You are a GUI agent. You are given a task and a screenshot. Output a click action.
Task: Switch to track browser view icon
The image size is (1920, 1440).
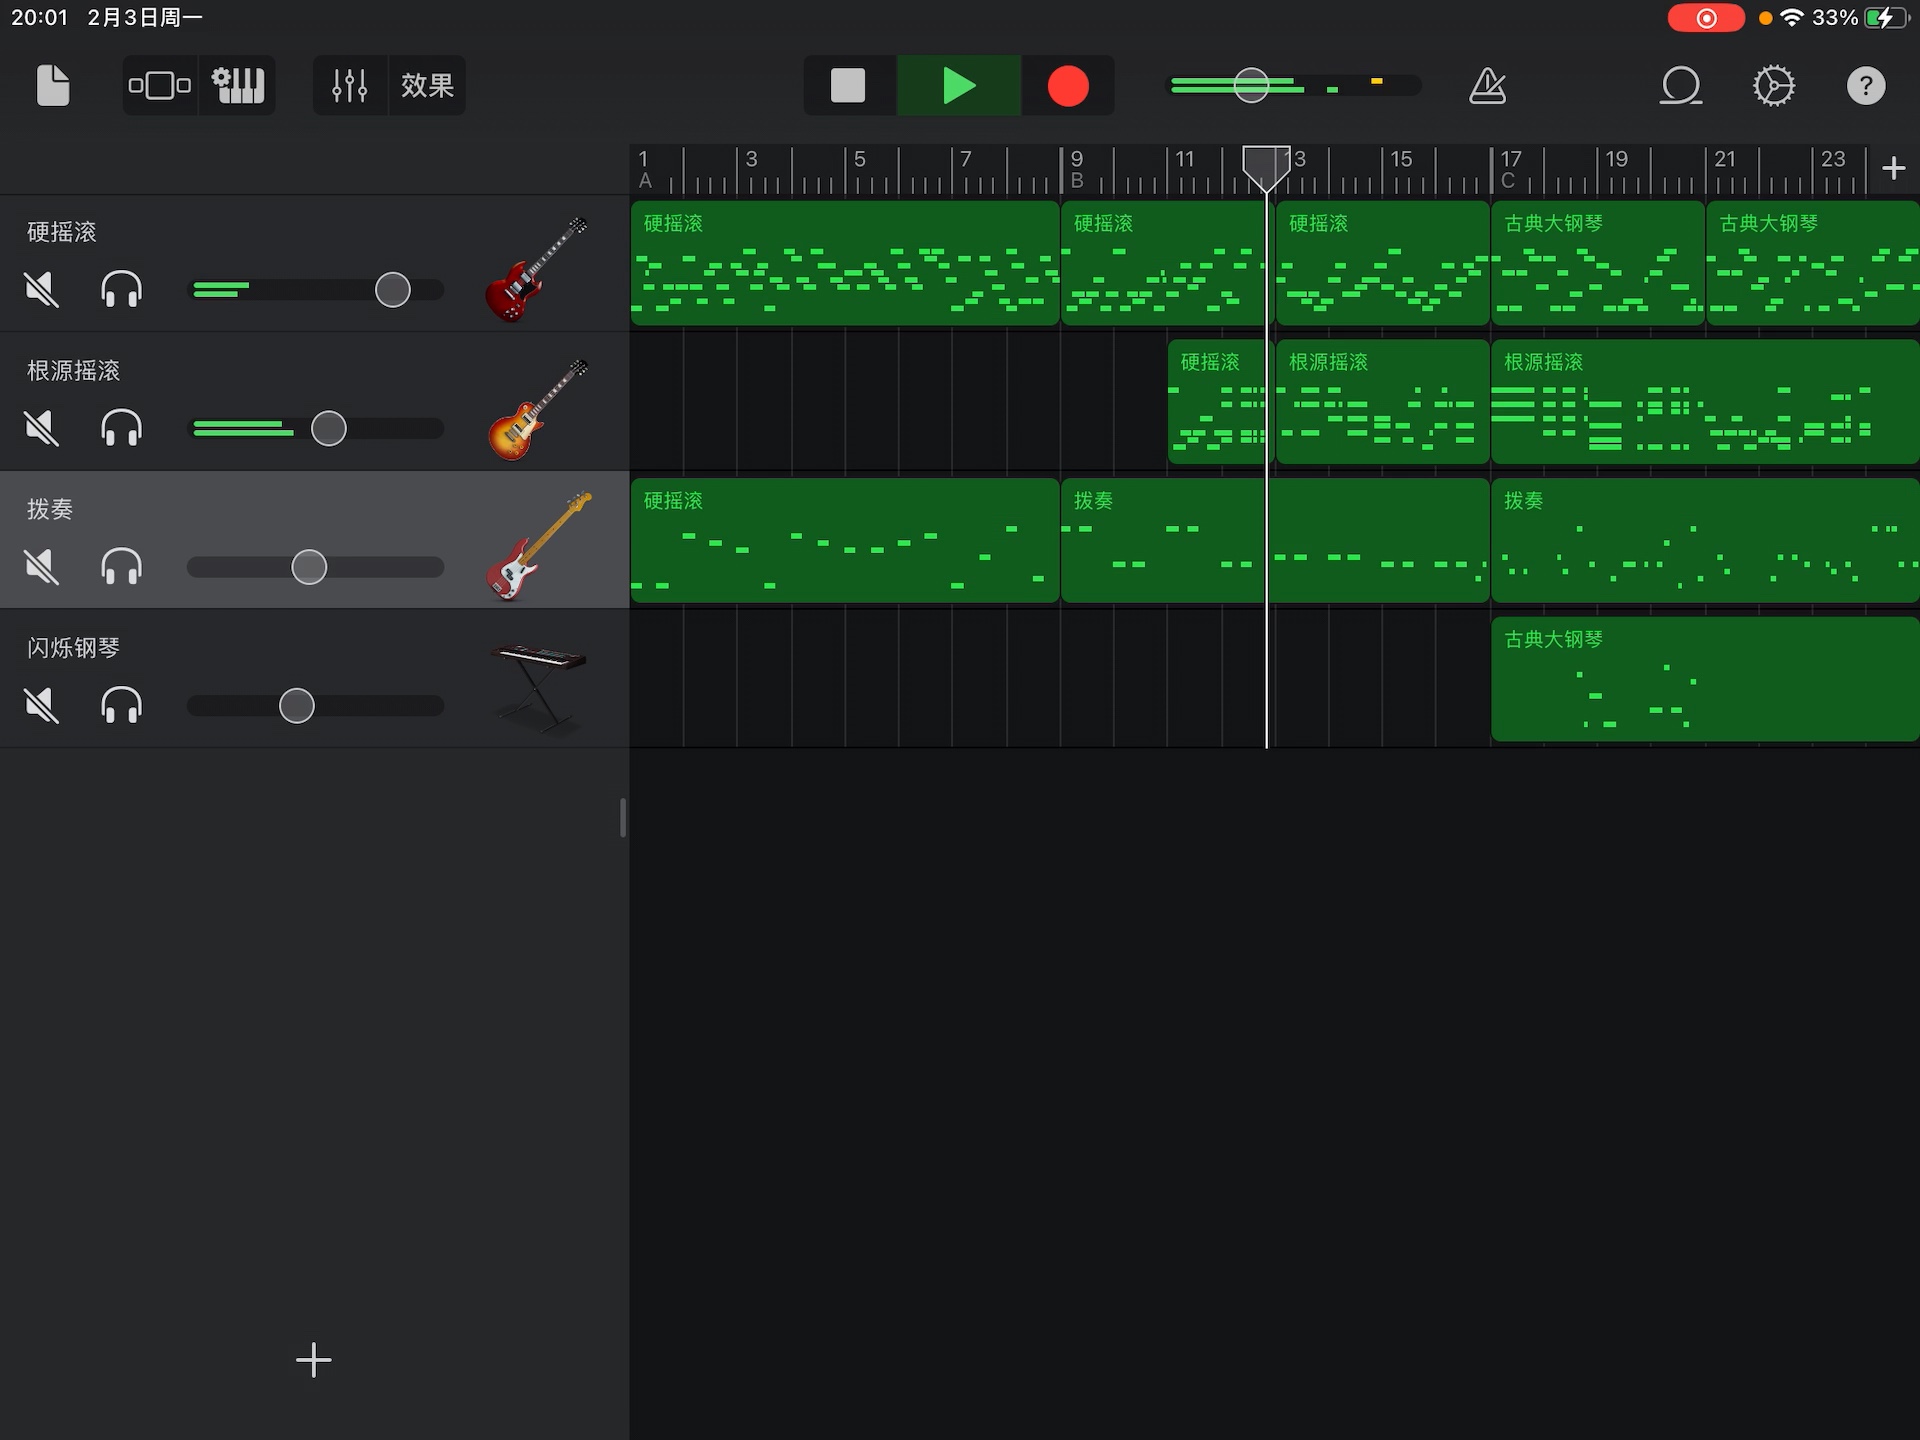160,86
